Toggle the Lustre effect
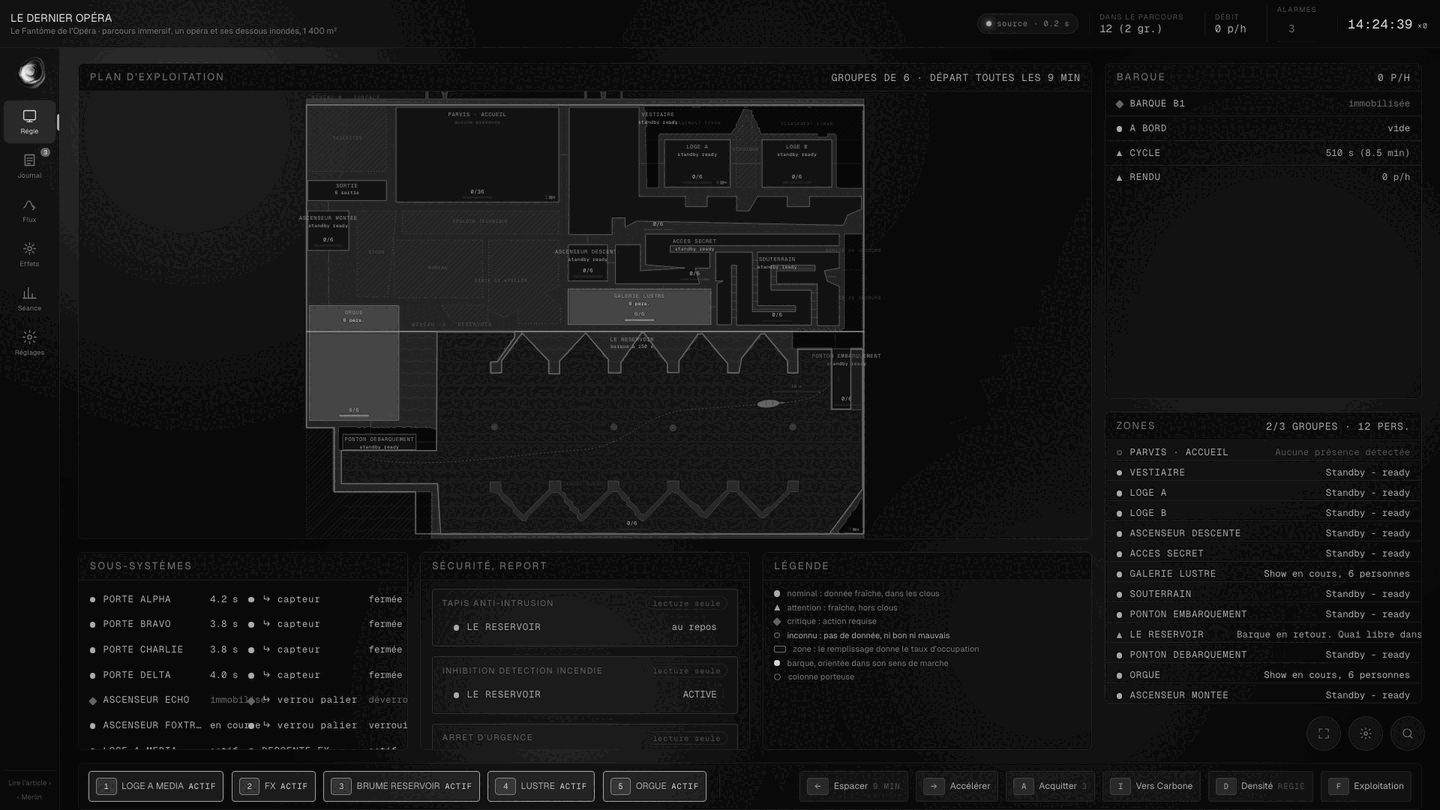The height and width of the screenshot is (810, 1440). tap(541, 786)
